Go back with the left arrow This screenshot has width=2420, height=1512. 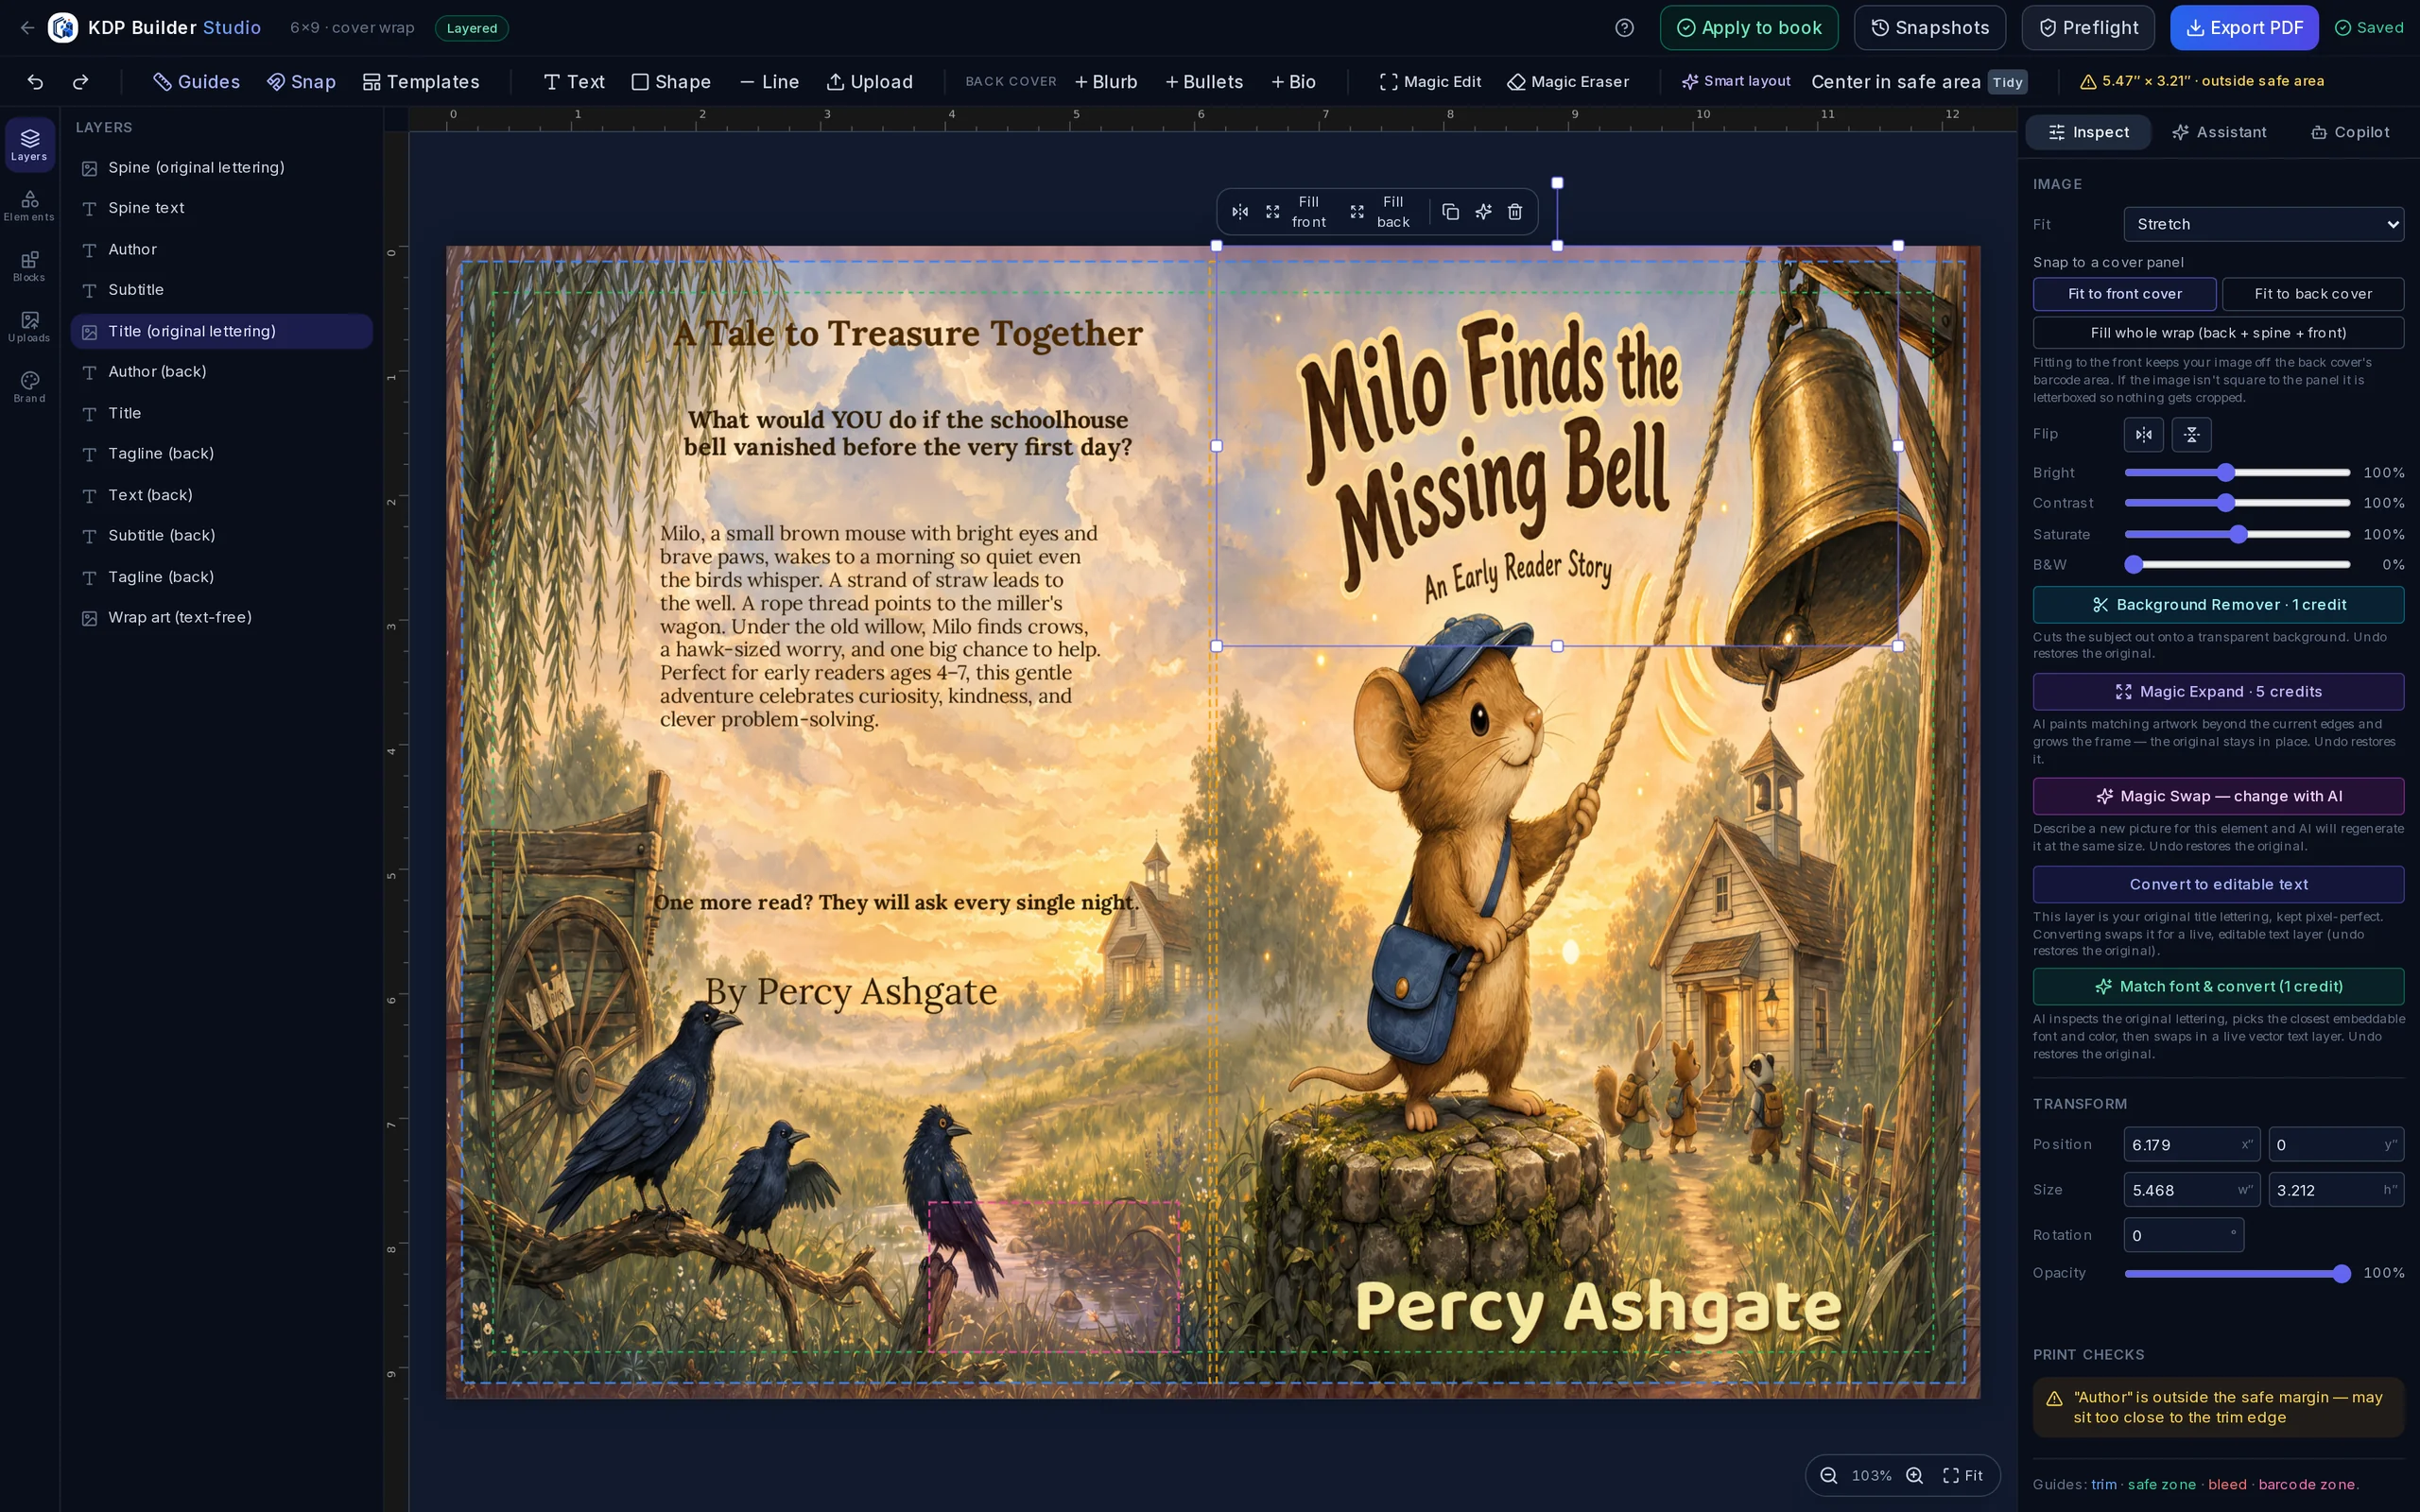pos(27,28)
